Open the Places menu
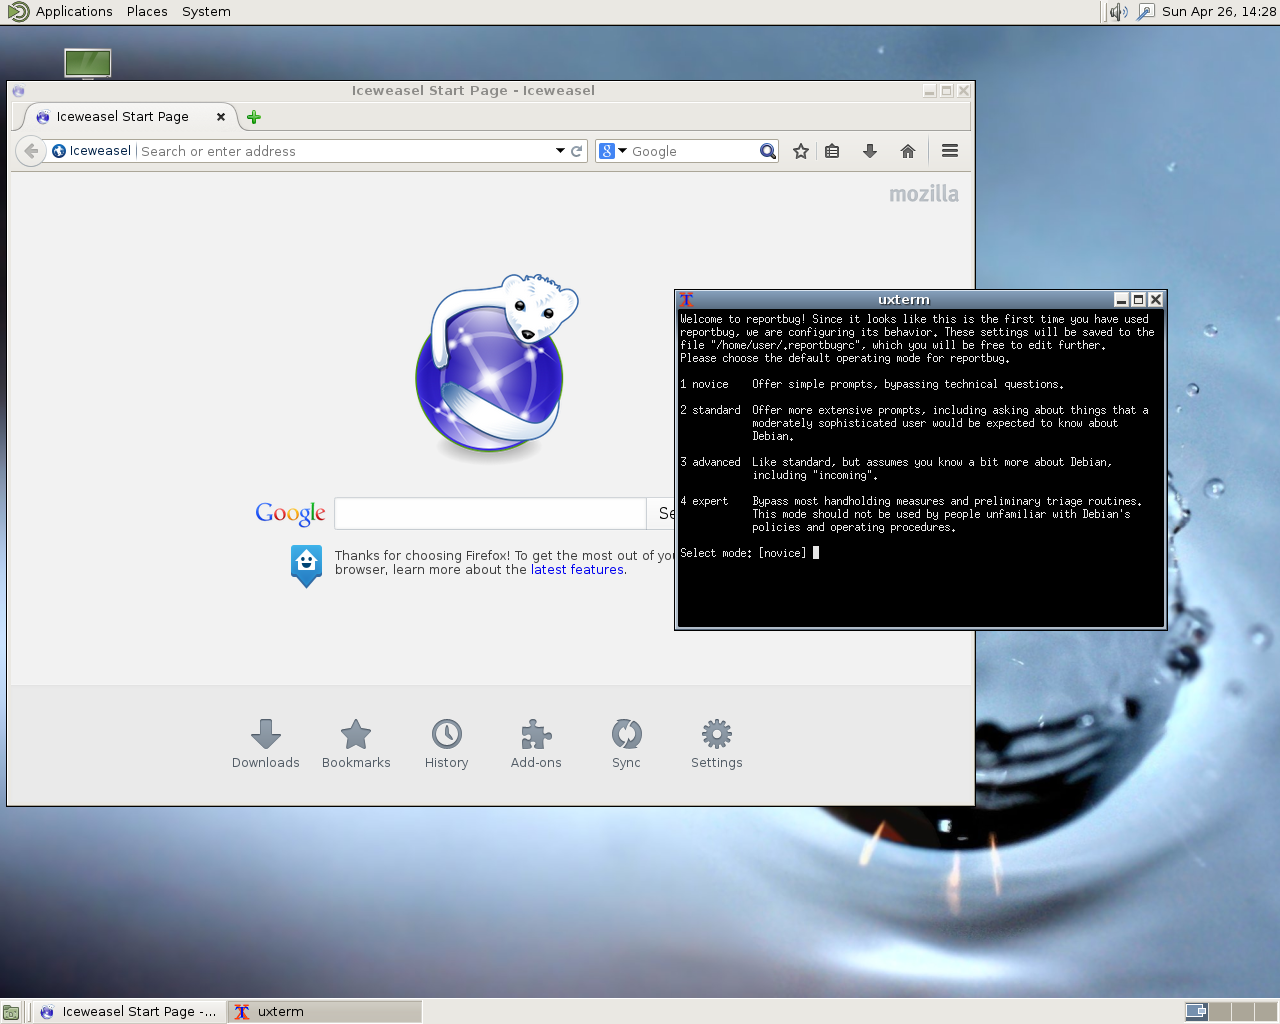The width and height of the screenshot is (1280, 1024). click(147, 11)
